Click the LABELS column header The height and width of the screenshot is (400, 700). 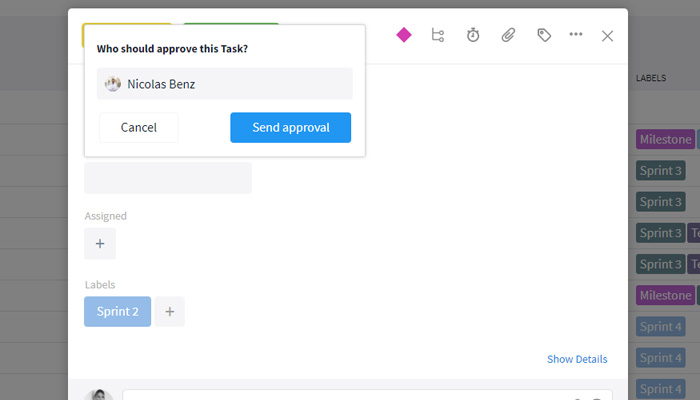651,78
